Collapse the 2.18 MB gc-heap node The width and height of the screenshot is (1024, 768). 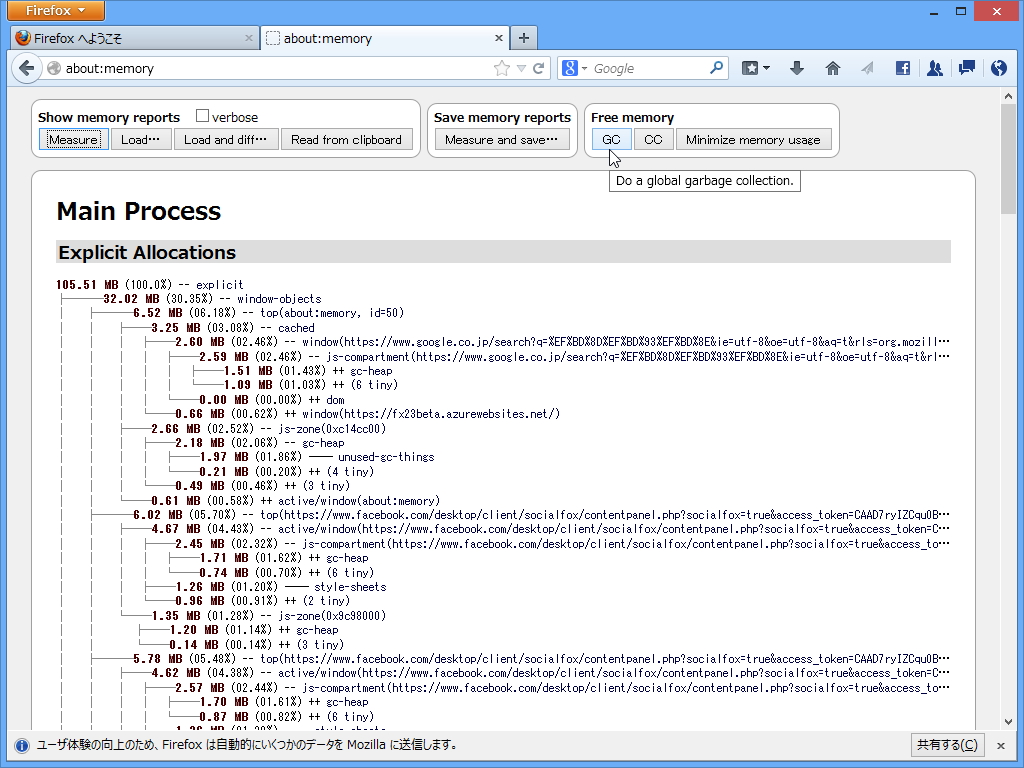[260, 443]
